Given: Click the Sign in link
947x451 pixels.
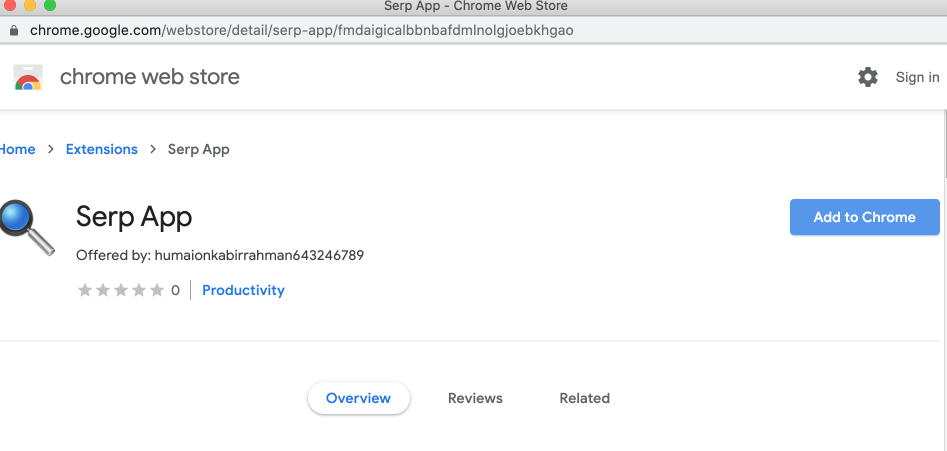Looking at the screenshot, I should [917, 77].
